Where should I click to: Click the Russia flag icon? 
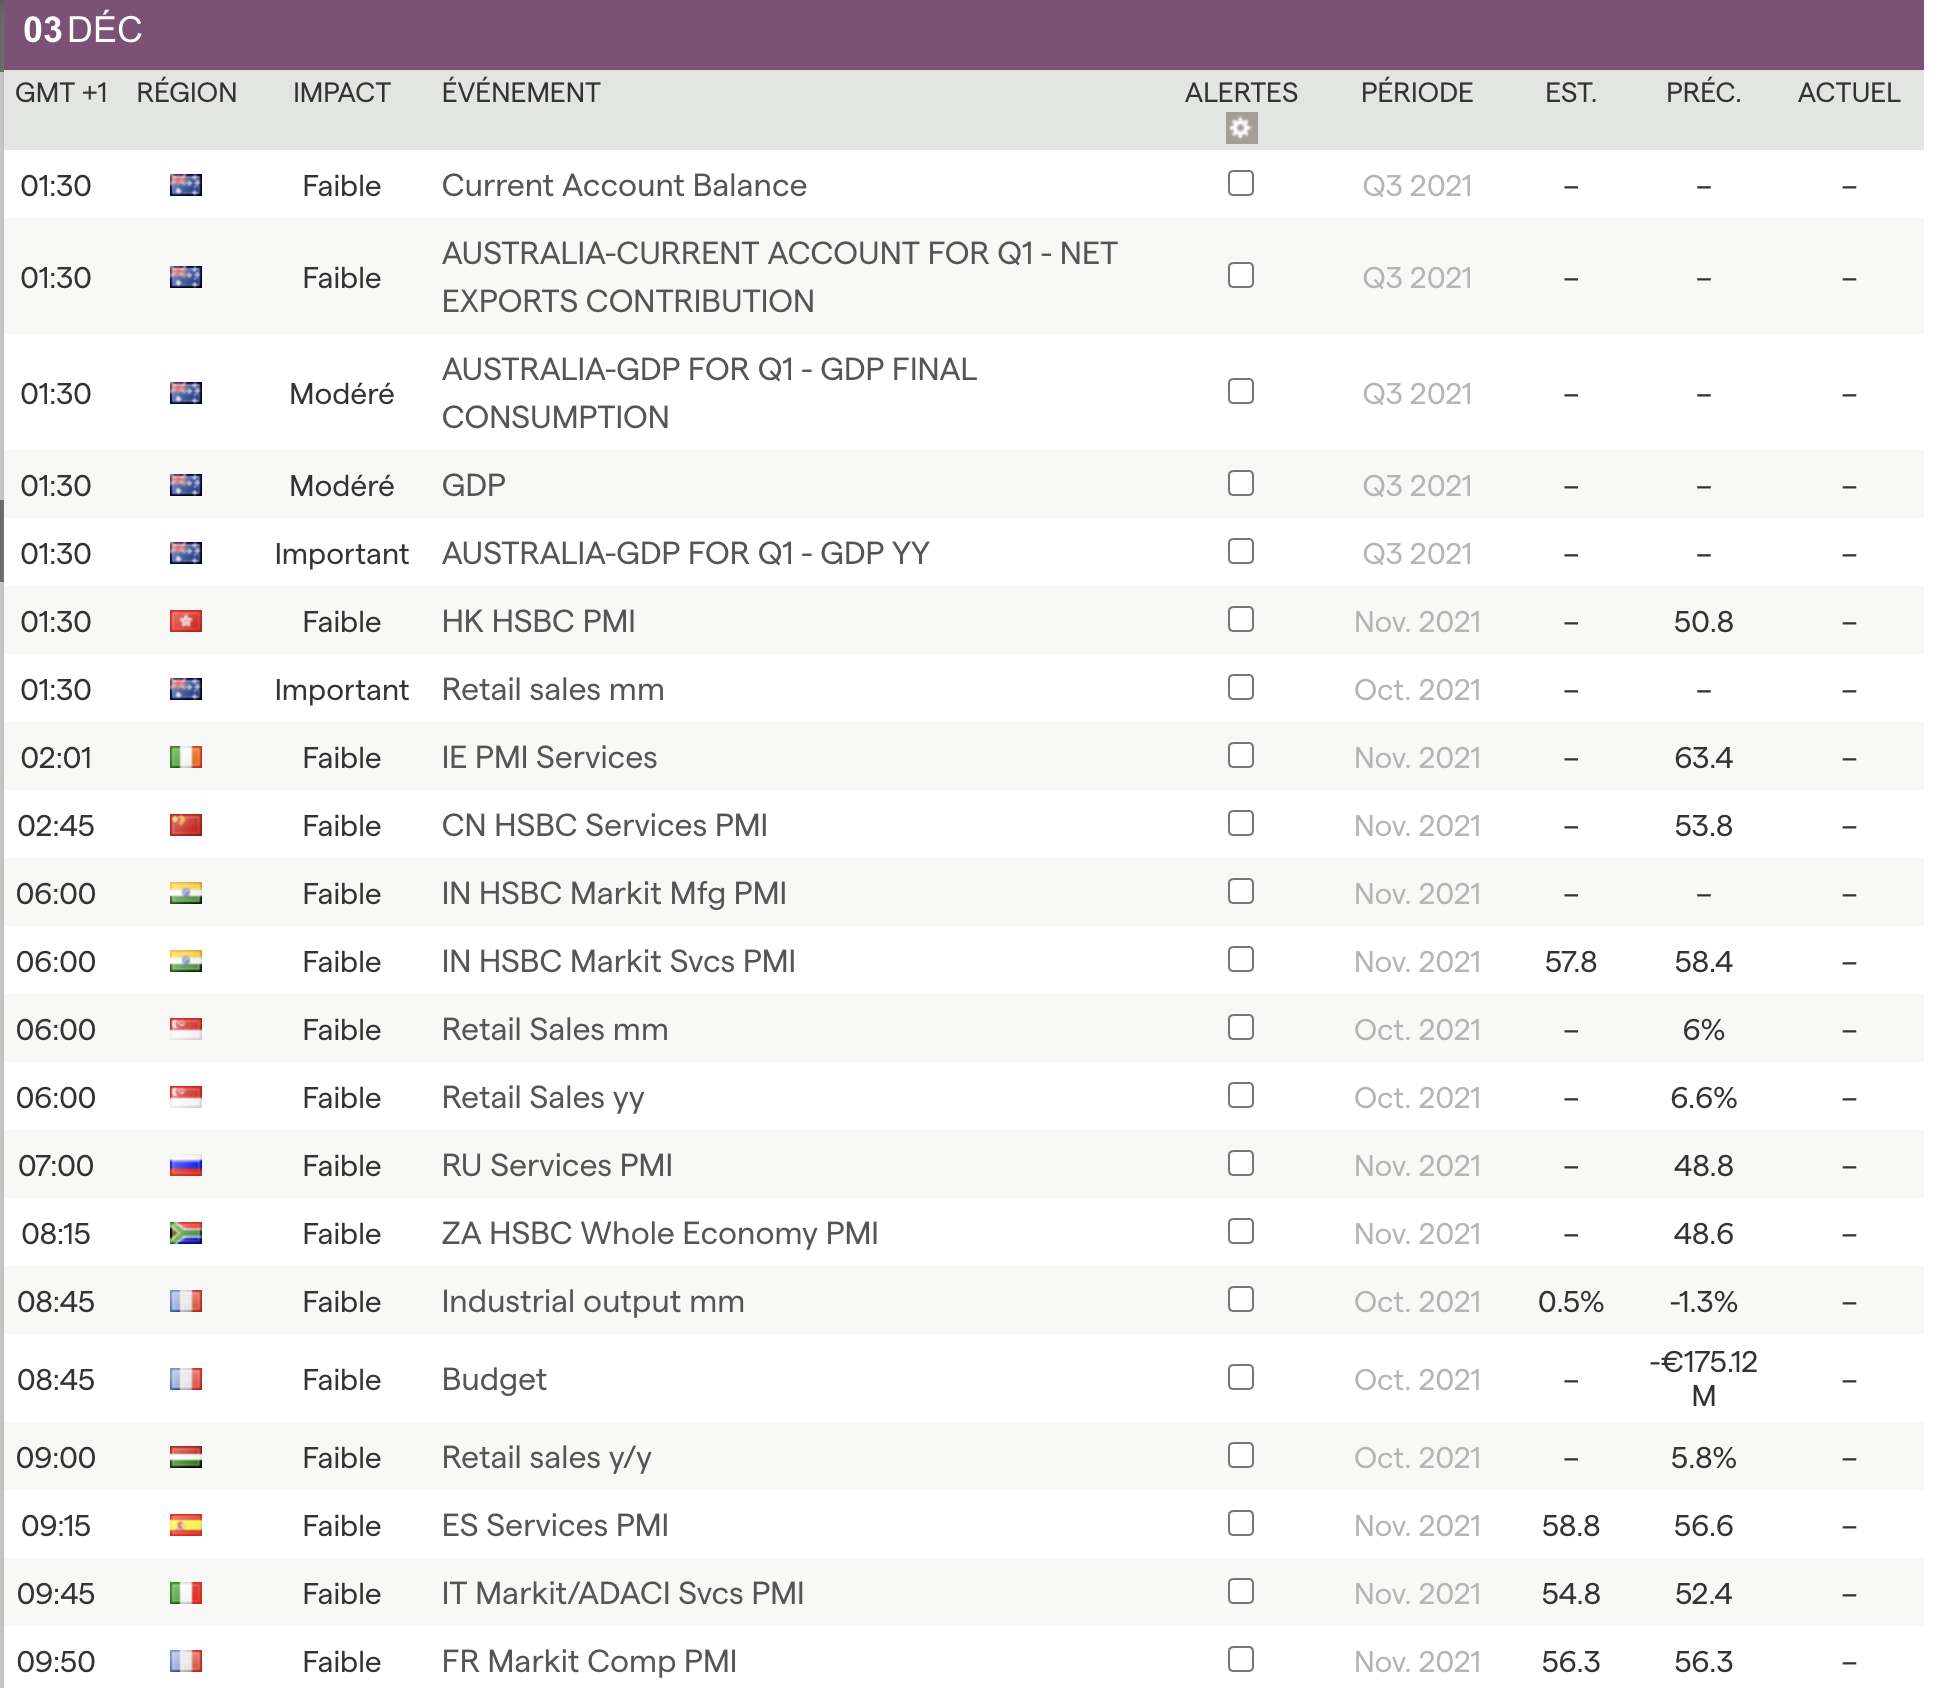pyautogui.click(x=186, y=1165)
